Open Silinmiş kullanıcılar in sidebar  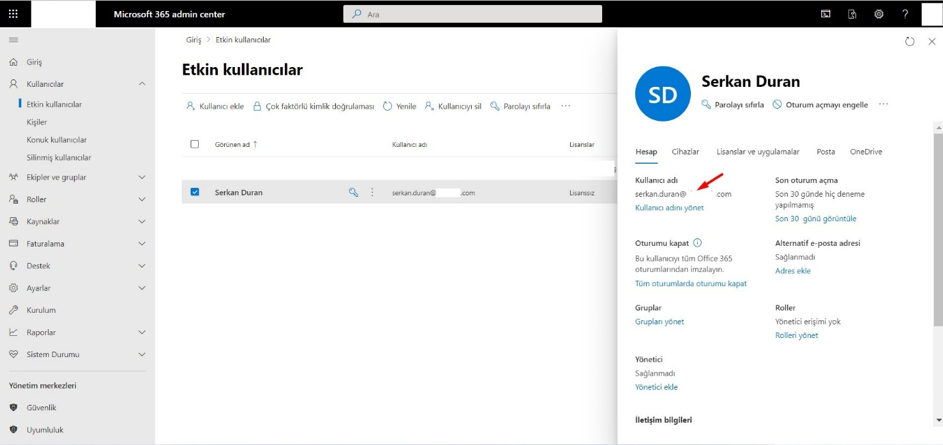coord(59,158)
